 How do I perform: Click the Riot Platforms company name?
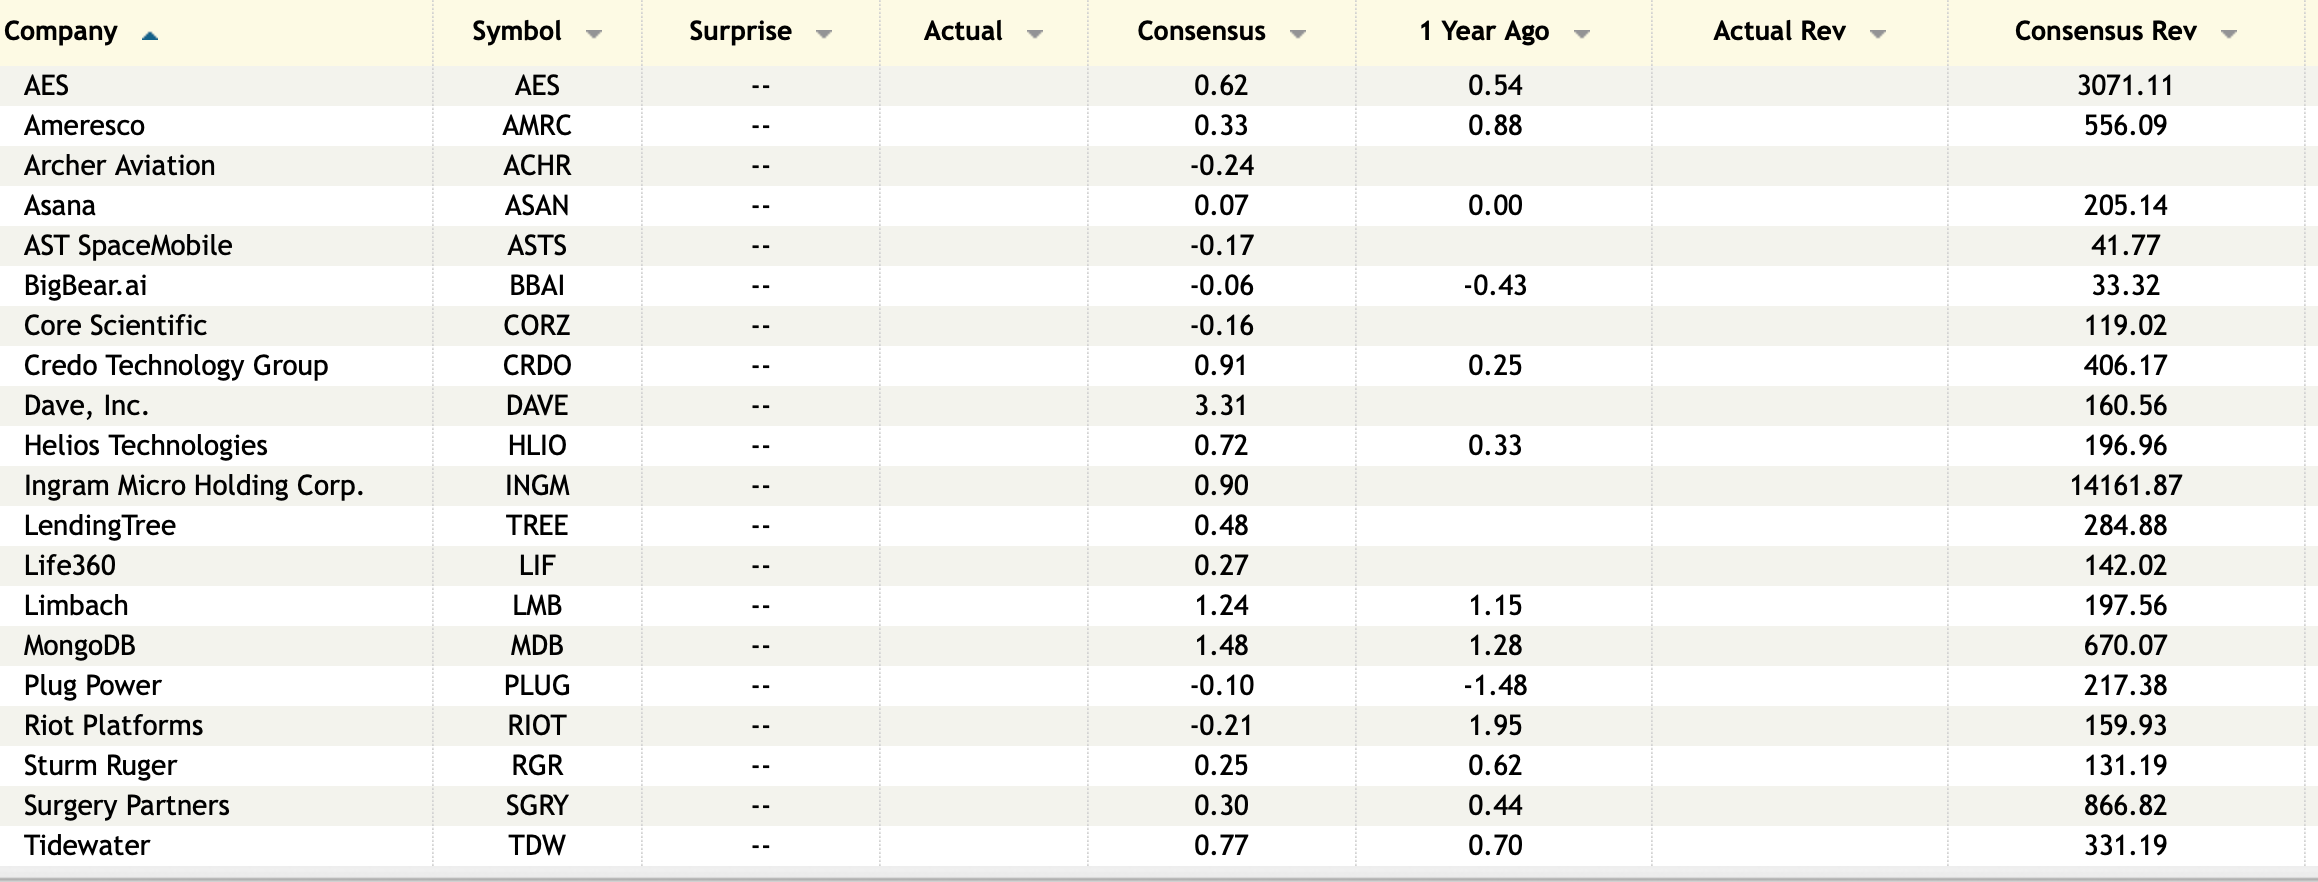tap(114, 726)
